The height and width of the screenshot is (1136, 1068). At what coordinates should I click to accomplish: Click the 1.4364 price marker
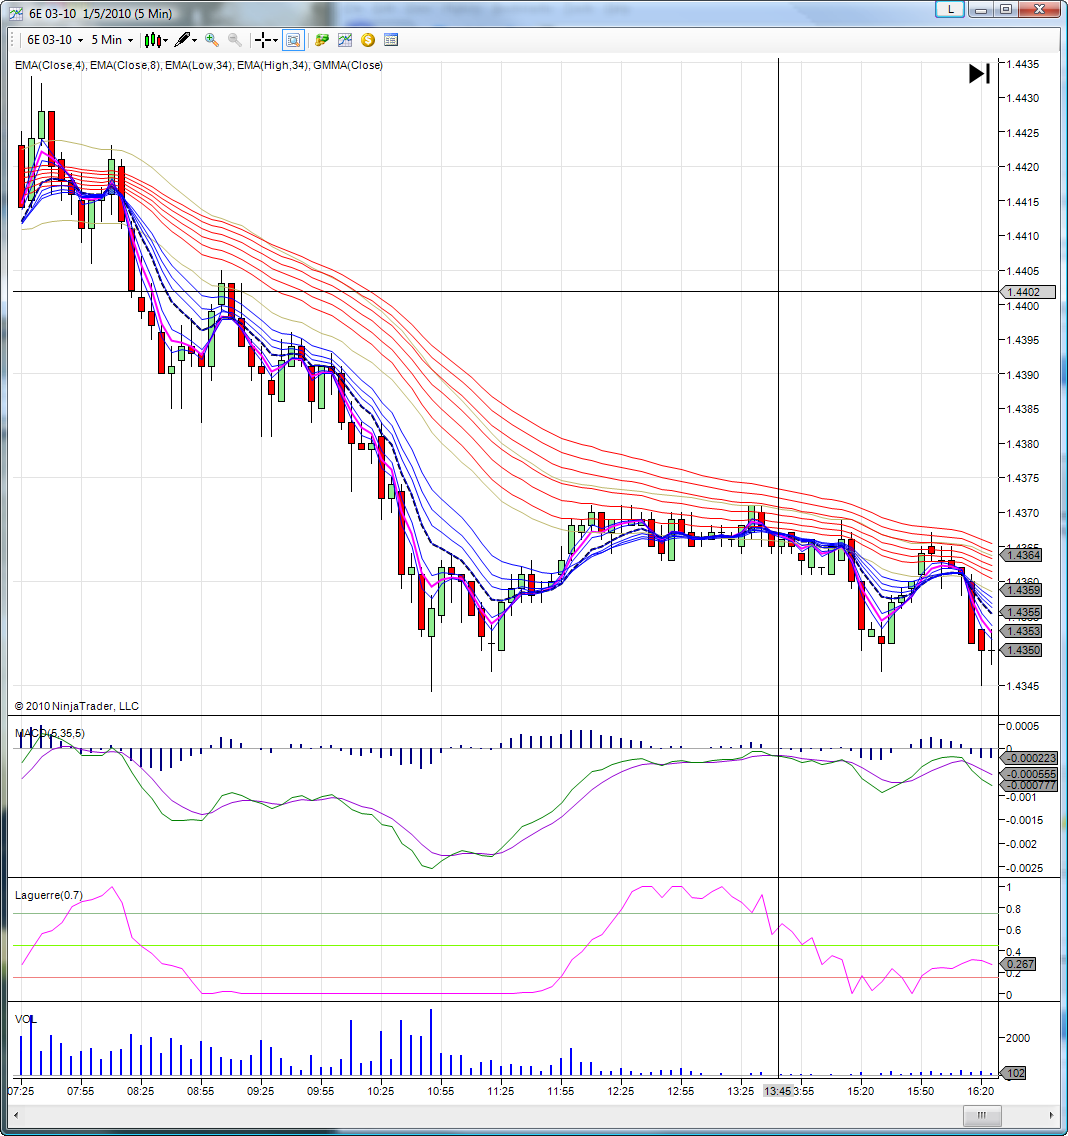1022,555
